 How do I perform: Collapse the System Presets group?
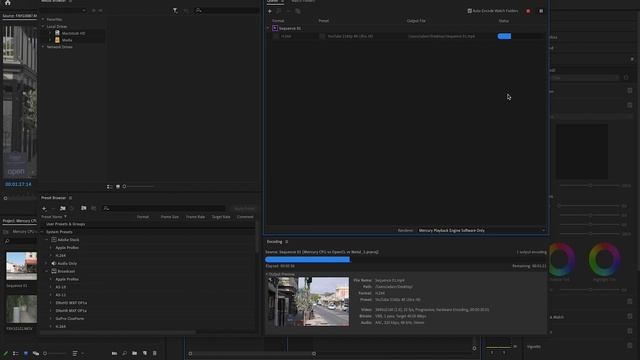click(x=42, y=232)
